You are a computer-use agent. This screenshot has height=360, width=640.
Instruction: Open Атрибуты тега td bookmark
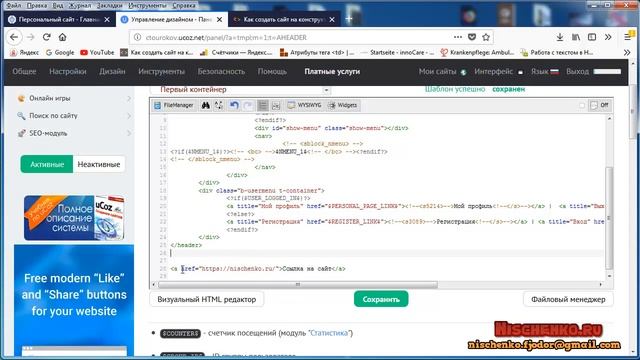(x=317, y=53)
